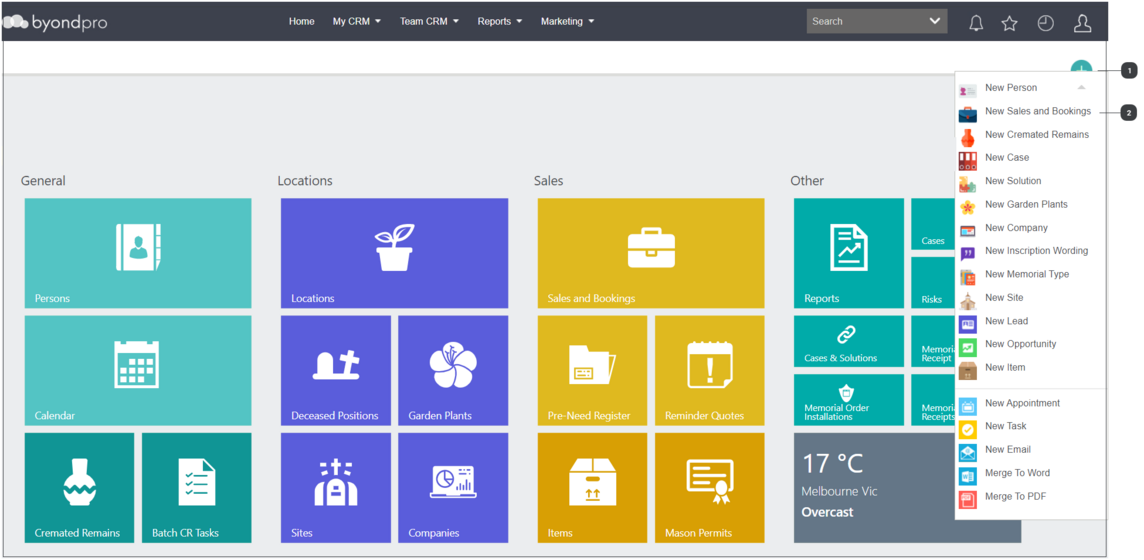The height and width of the screenshot is (560, 1144).
Task: Open the Batch CR Tasks checklist tile
Action: (197, 488)
